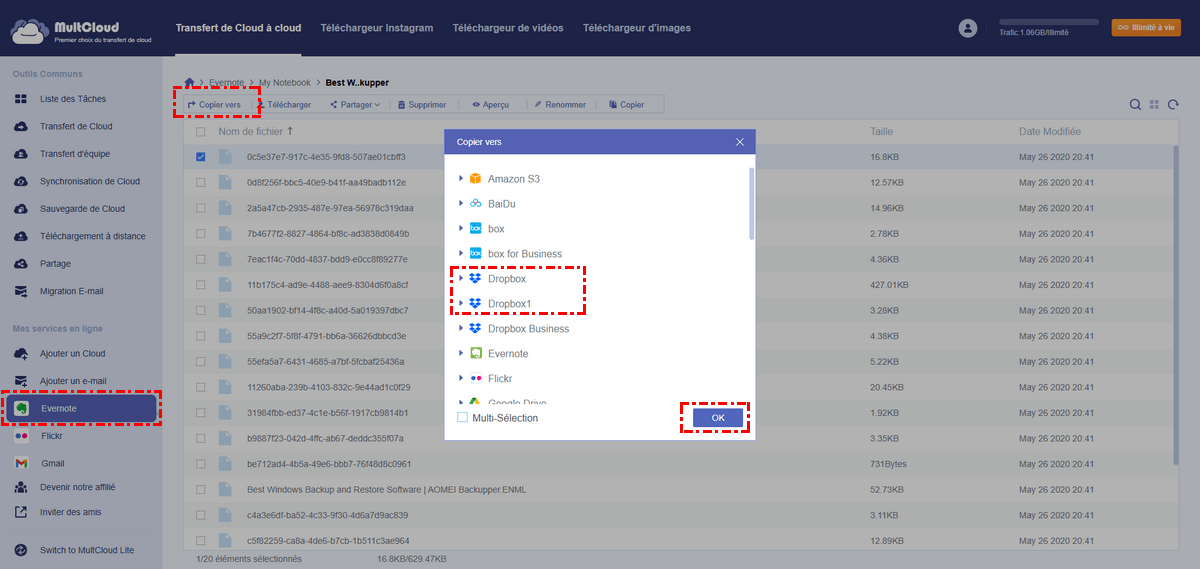Uncheck file 0c5e37e7-917c-4e35 checkbox
The width and height of the screenshot is (1200, 569).
tap(201, 157)
